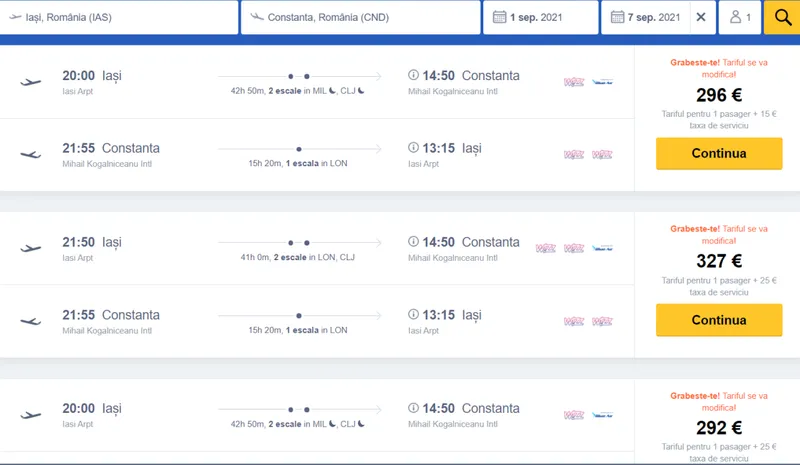Viewport: 800px width, 465px height.
Task: Click return plane icon of the second offer
Action: [x=30, y=321]
